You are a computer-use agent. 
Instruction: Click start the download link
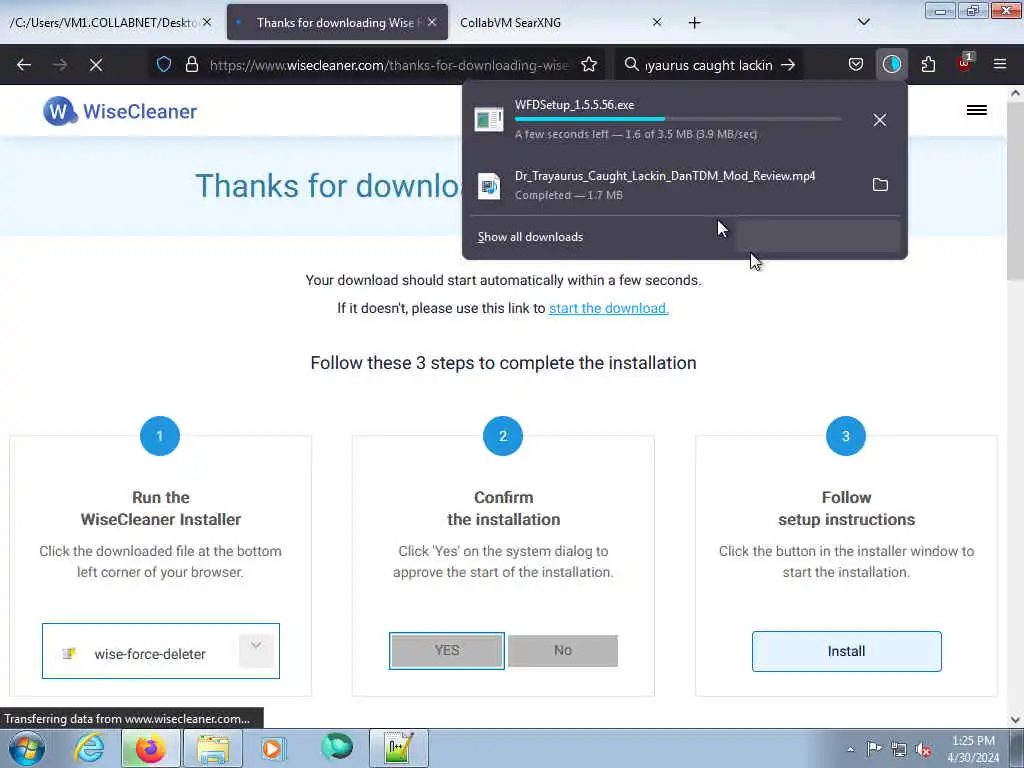(x=609, y=308)
